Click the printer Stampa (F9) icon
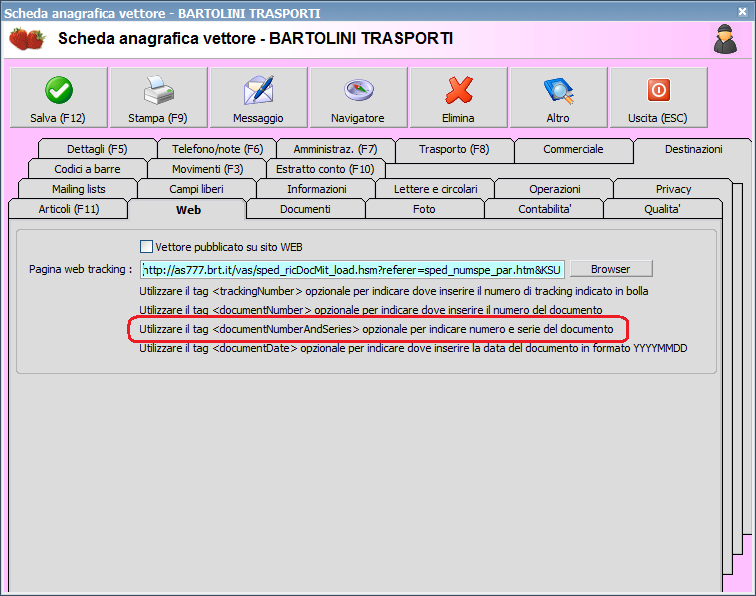This screenshot has width=756, height=596. tap(159, 90)
